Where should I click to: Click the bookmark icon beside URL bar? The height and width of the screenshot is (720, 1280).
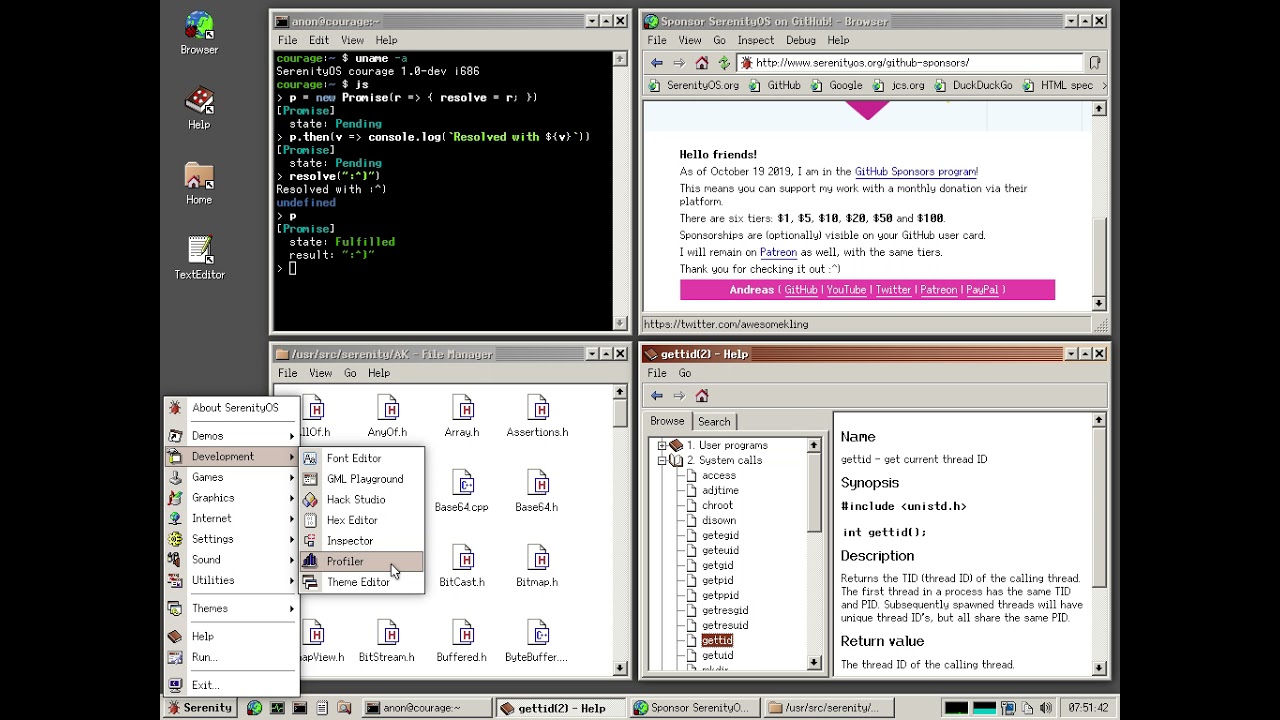[1095, 63]
